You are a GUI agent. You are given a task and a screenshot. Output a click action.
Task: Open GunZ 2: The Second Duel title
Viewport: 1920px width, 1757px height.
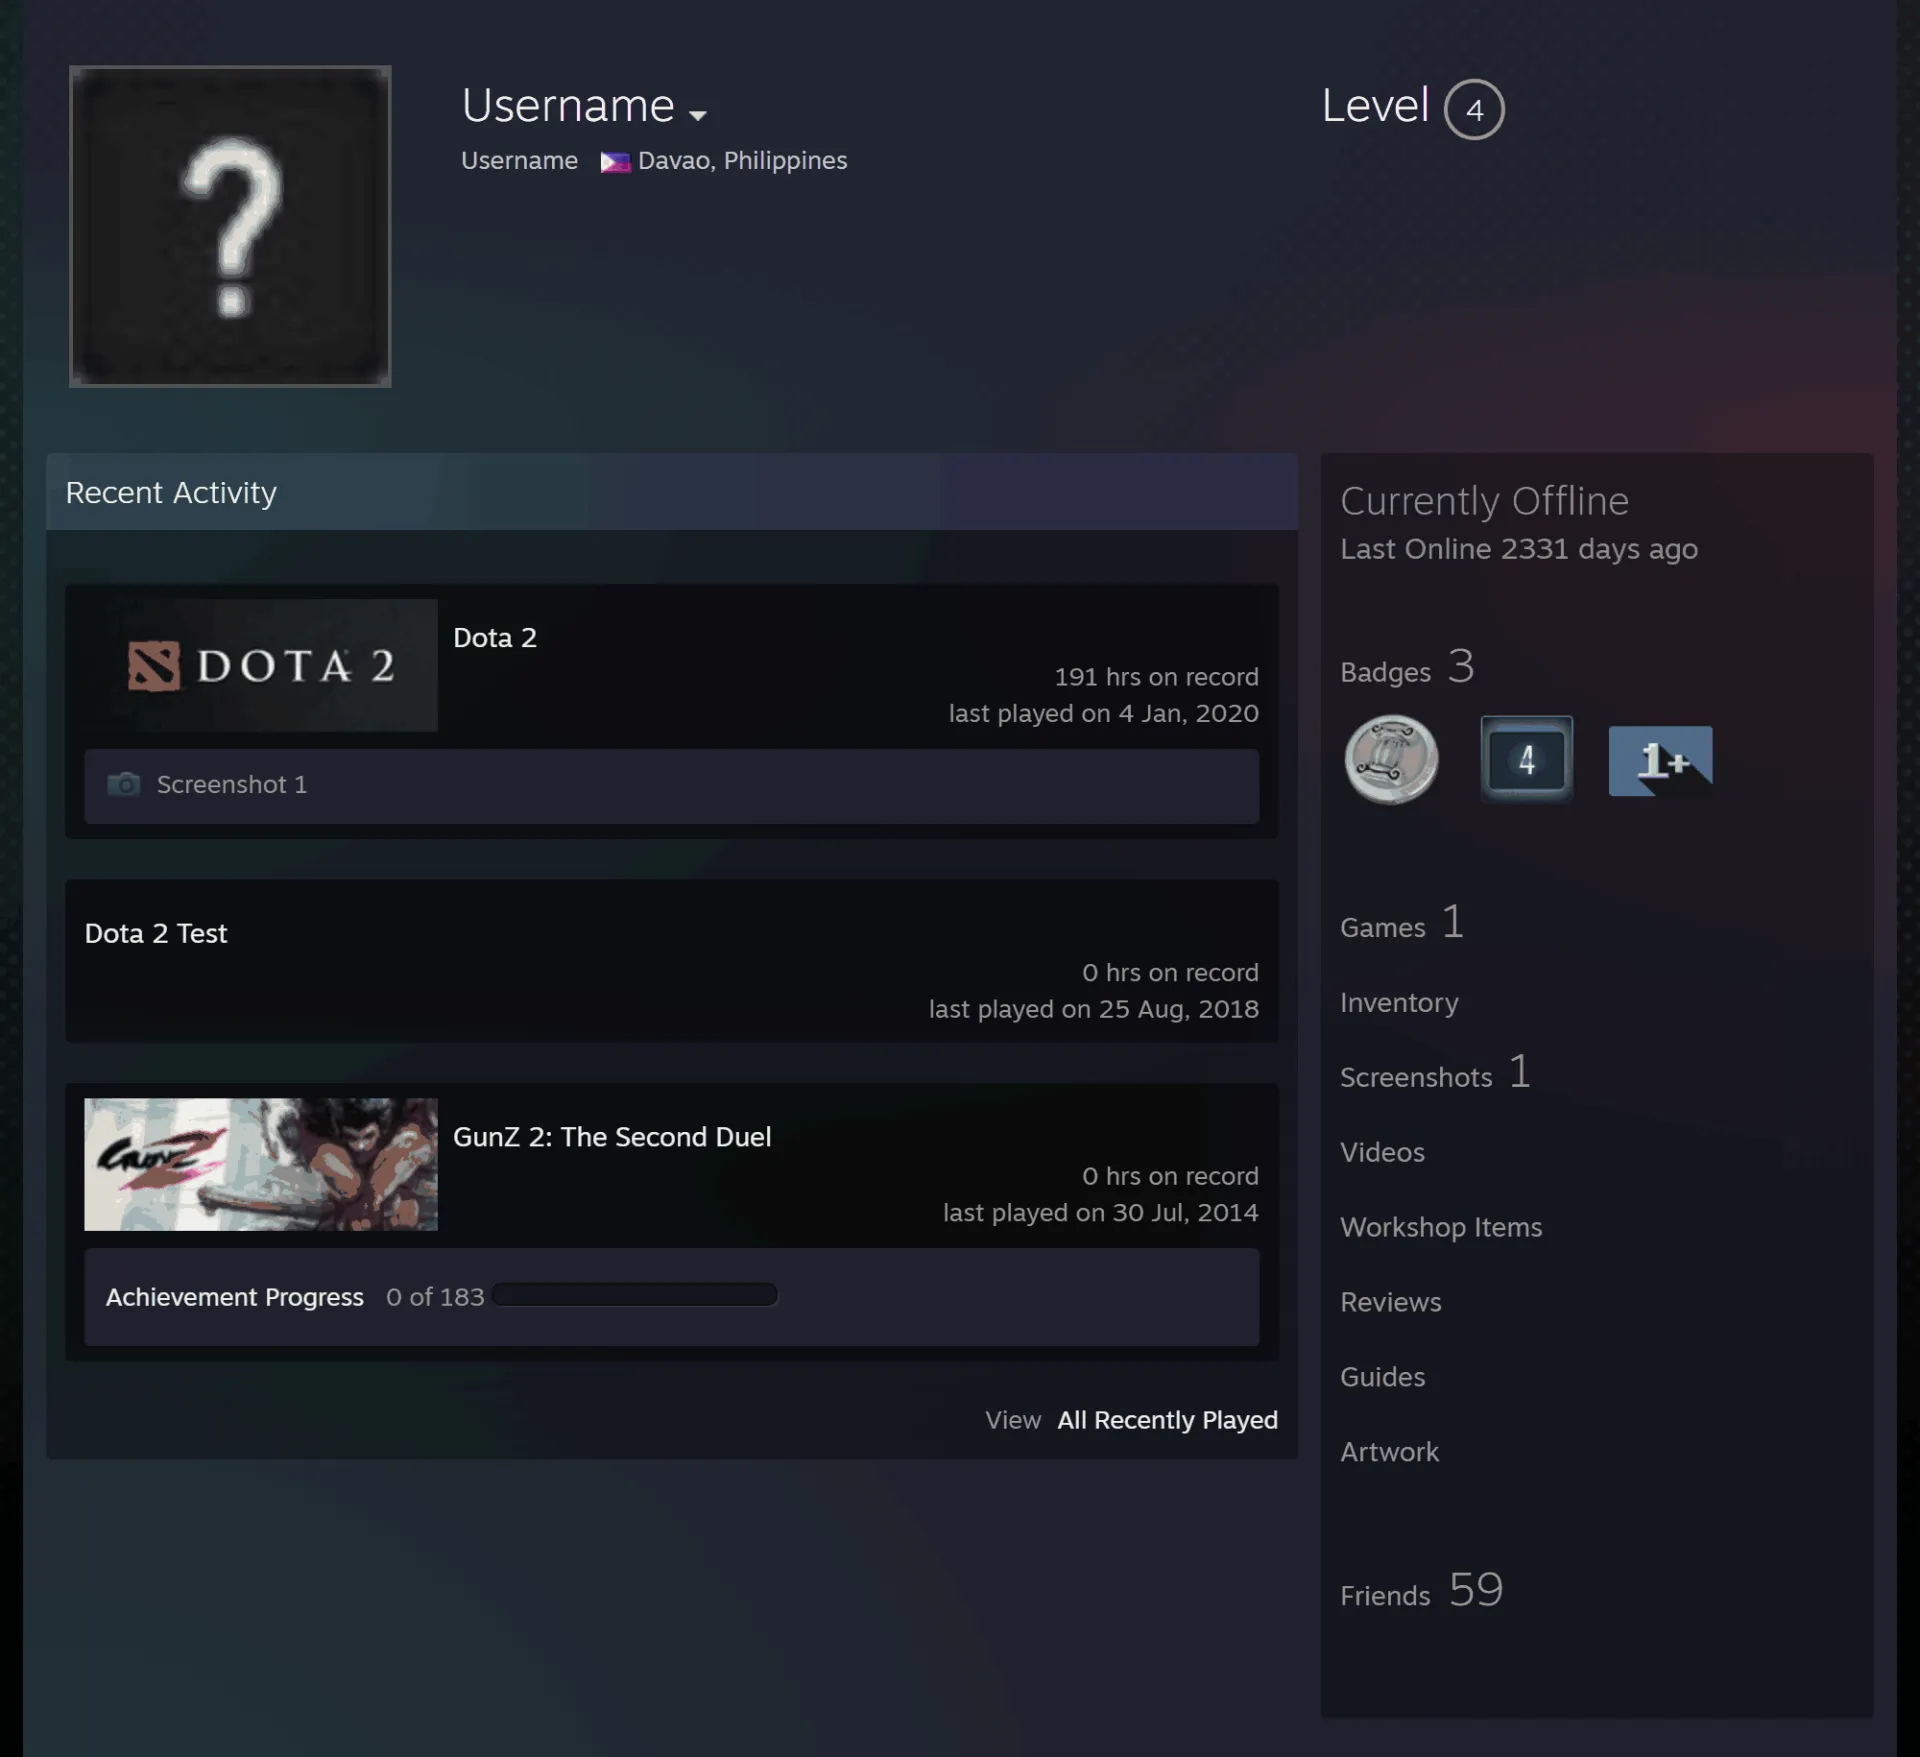pyautogui.click(x=612, y=1137)
